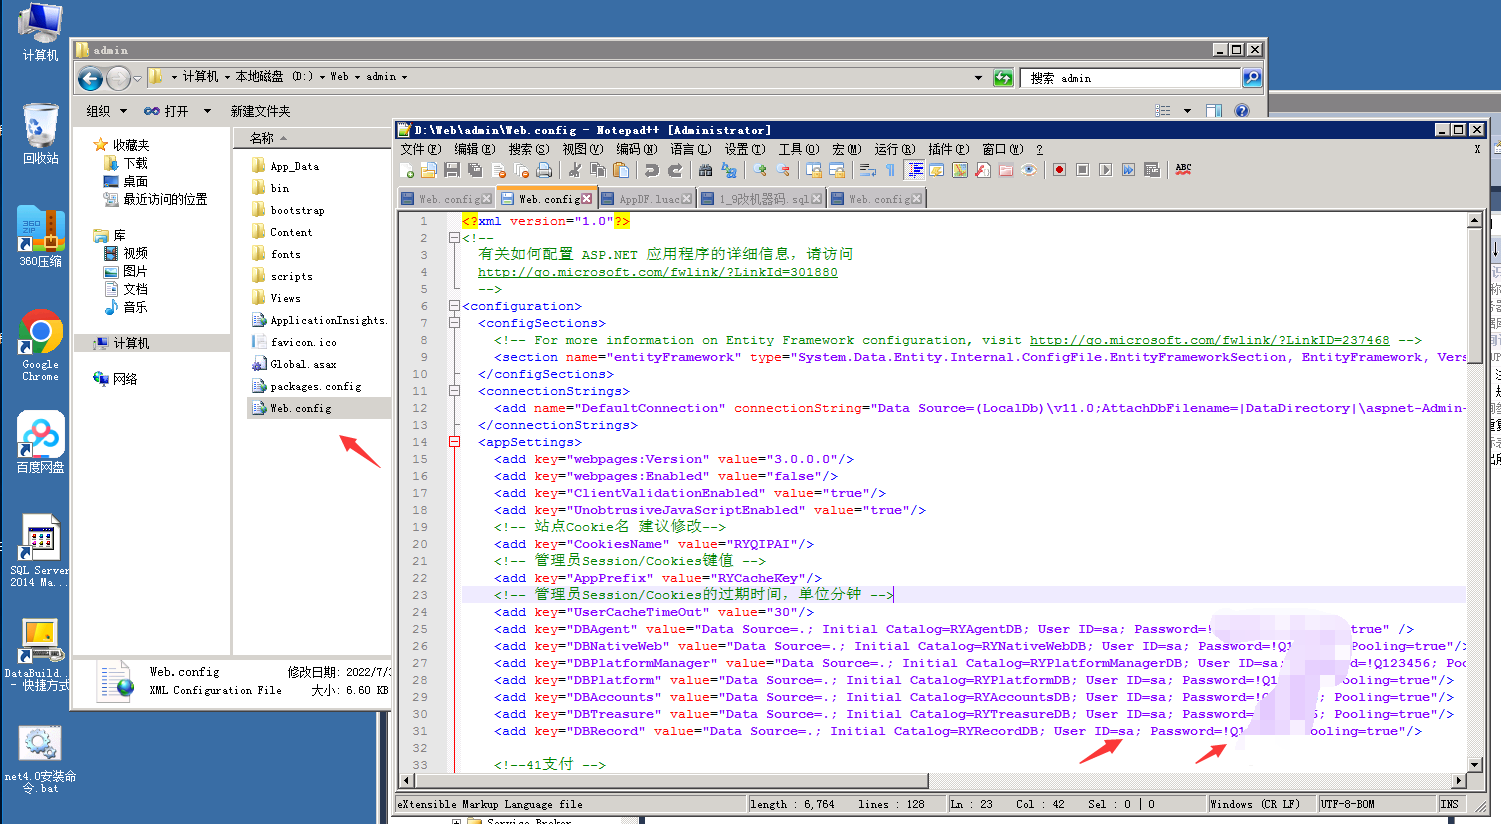The height and width of the screenshot is (824, 1501).
Task: Click 新建文件夹 button in Explorer
Action: (x=260, y=111)
